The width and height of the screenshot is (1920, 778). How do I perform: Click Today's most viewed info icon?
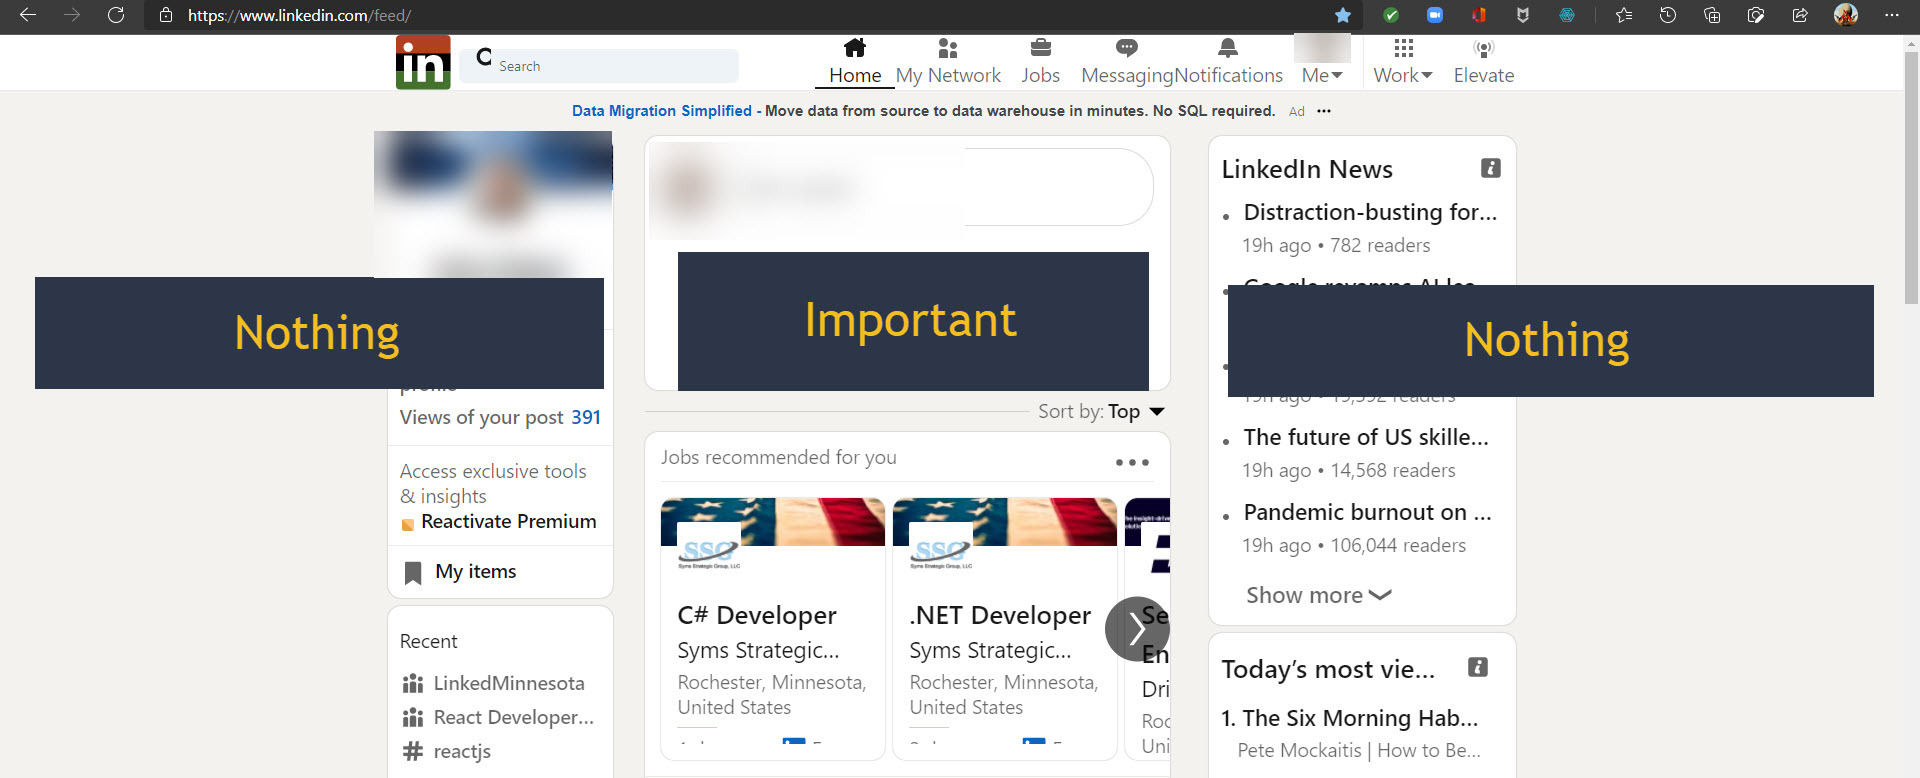pyautogui.click(x=1477, y=667)
